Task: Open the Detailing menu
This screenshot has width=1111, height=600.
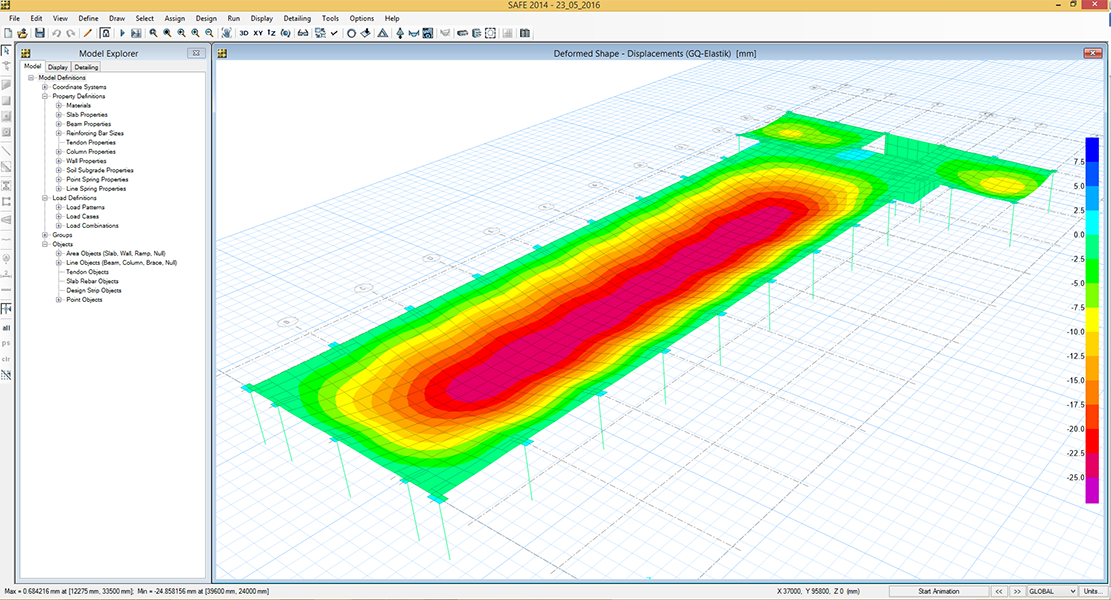Action: pos(296,18)
